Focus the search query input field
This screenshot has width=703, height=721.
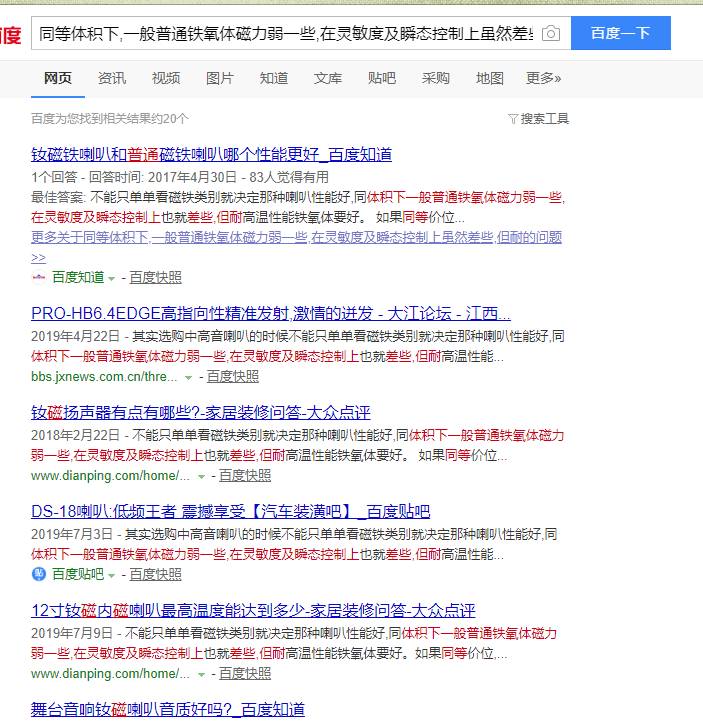tap(285, 33)
